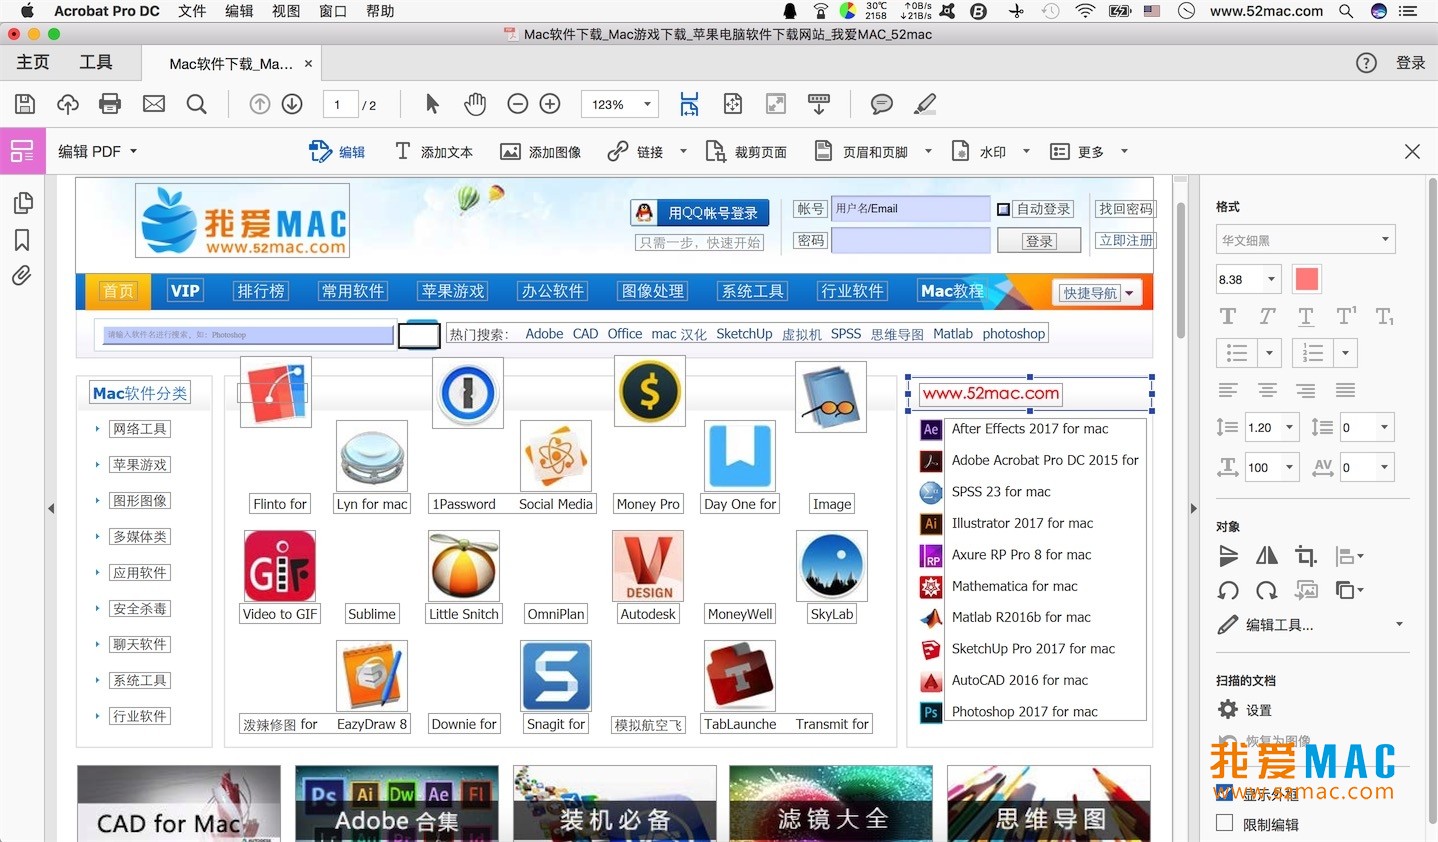Zoom in with the plus button
Screen dimensions: 1438x842
click(x=550, y=104)
